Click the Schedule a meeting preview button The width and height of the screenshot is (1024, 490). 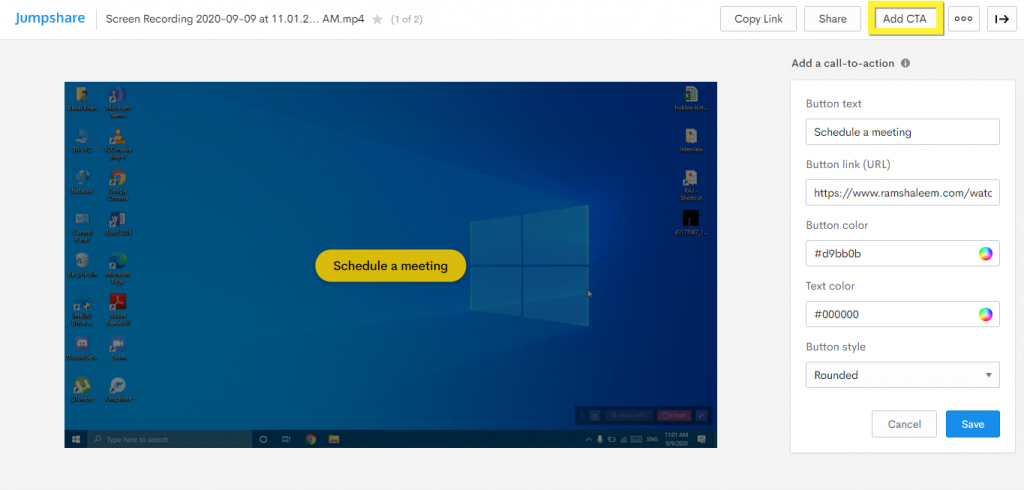click(390, 266)
